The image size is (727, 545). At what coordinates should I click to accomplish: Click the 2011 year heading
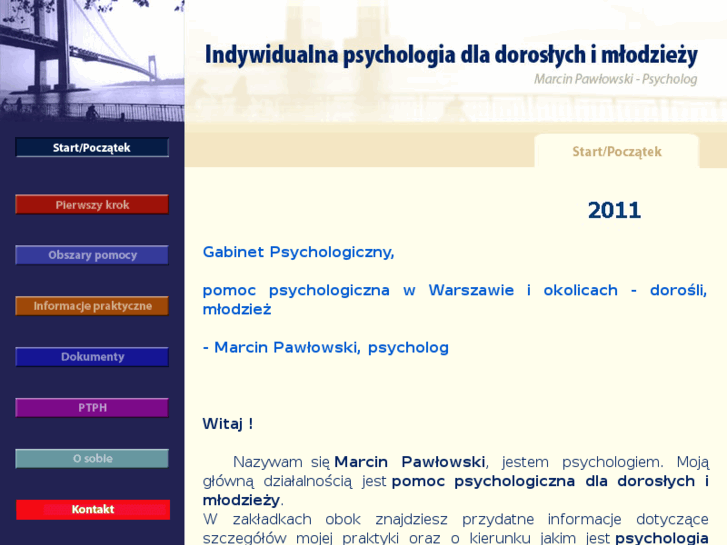614,210
